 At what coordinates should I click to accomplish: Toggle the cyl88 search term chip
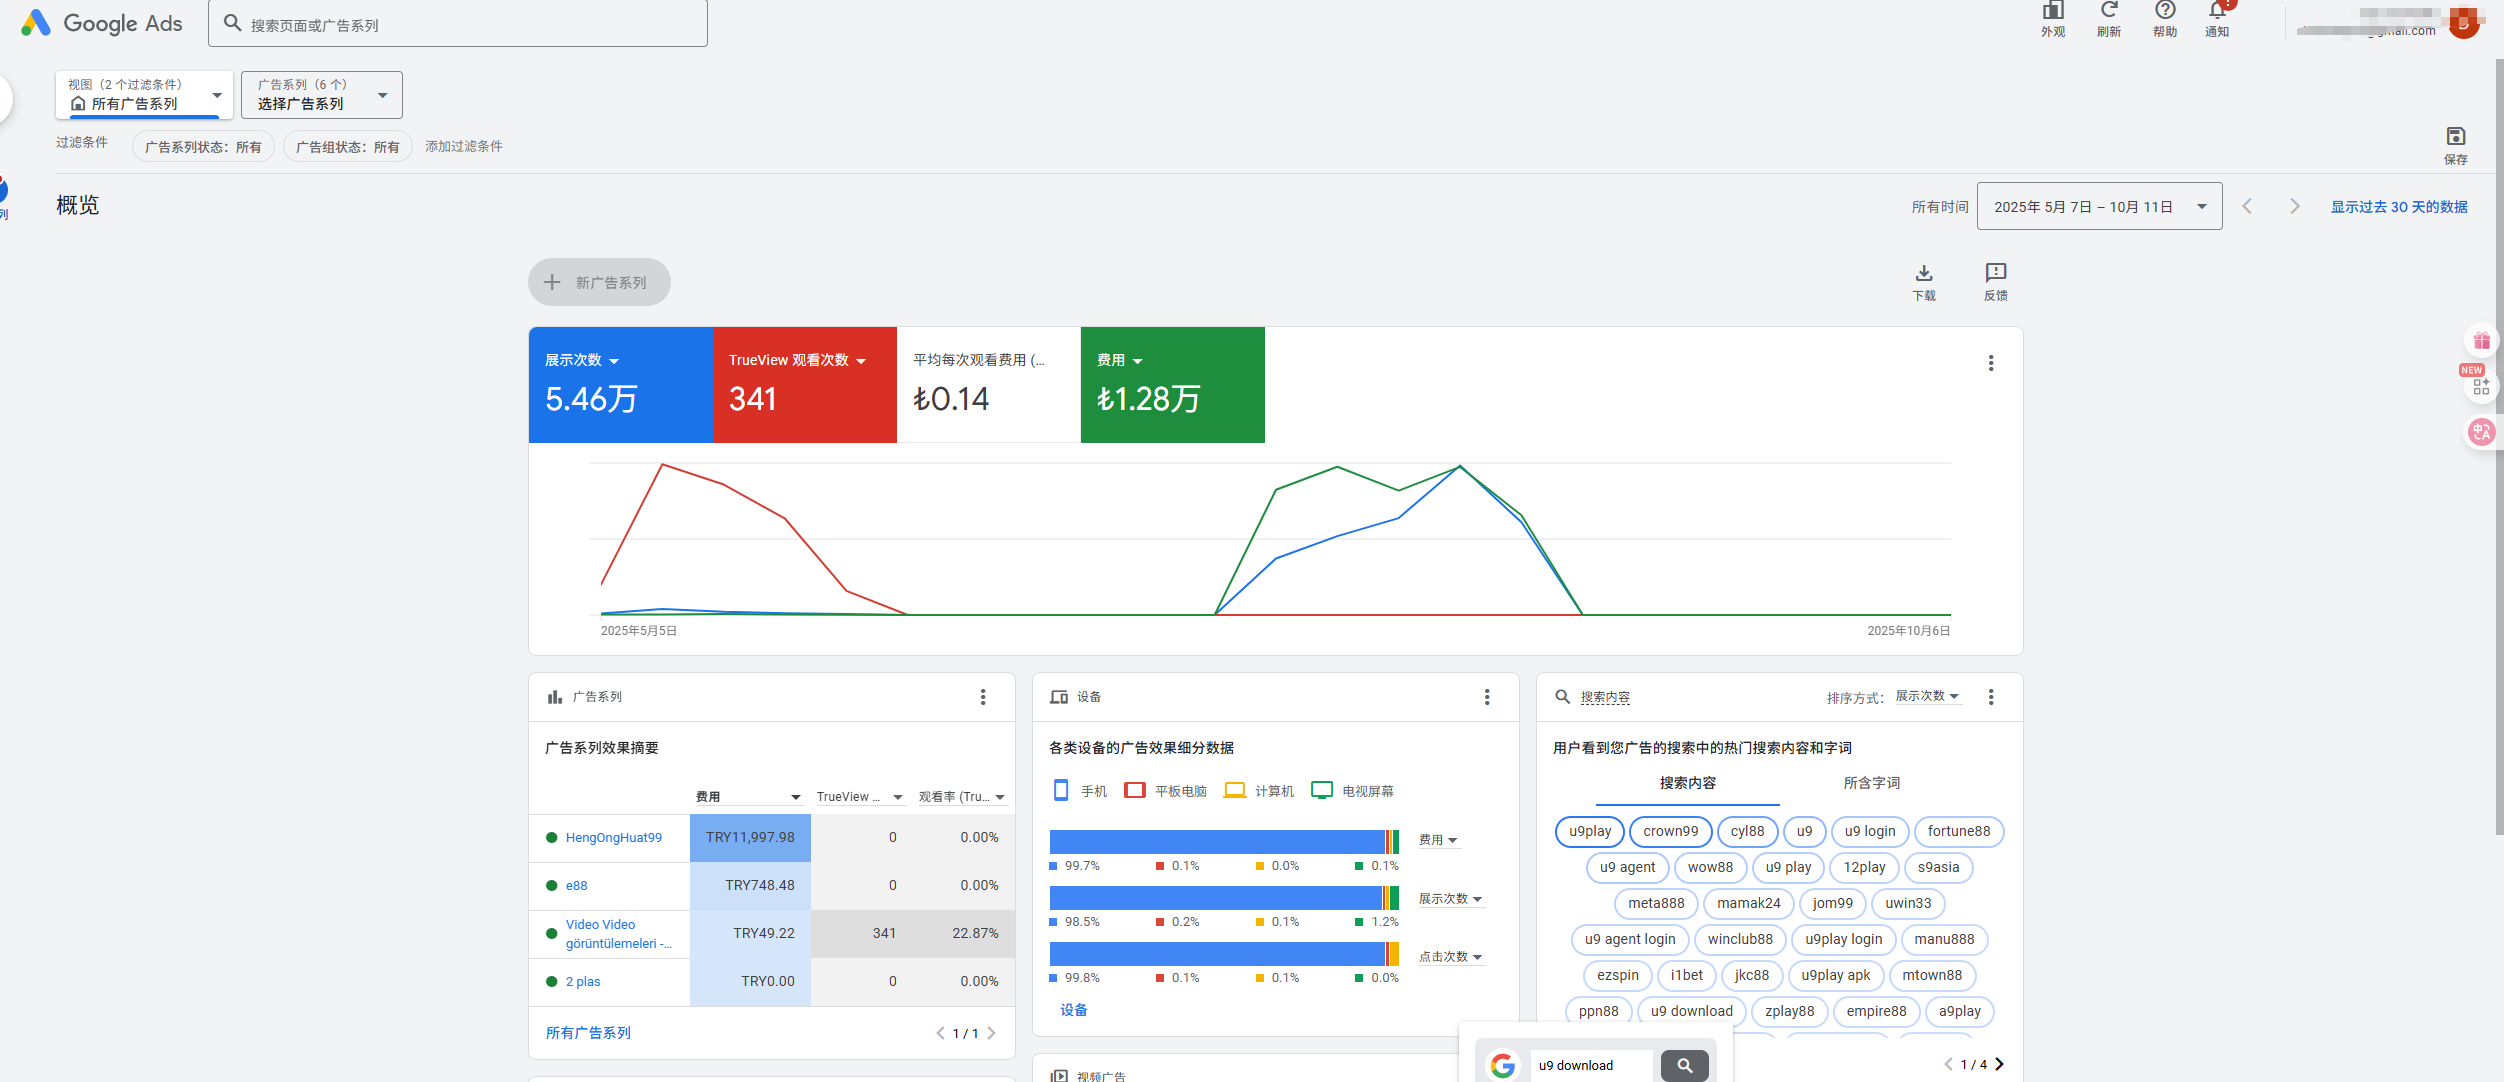[x=1747, y=831]
